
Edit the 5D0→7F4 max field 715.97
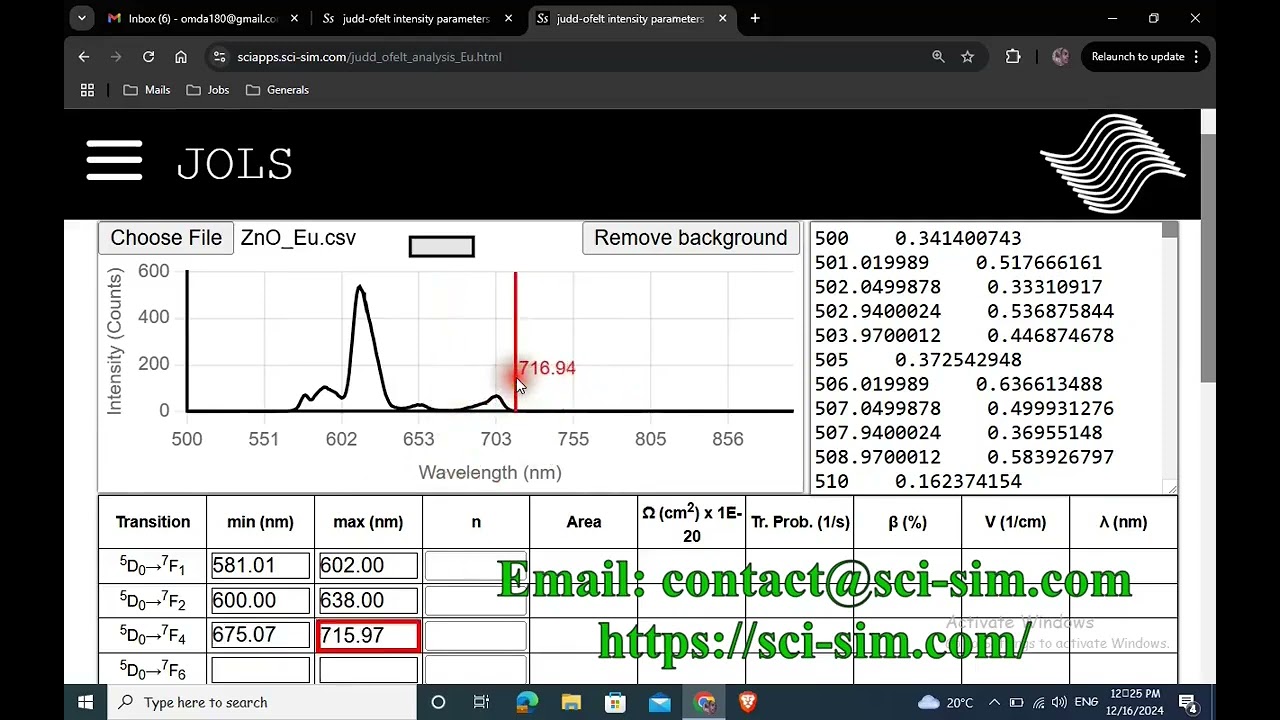pyautogui.click(x=368, y=636)
